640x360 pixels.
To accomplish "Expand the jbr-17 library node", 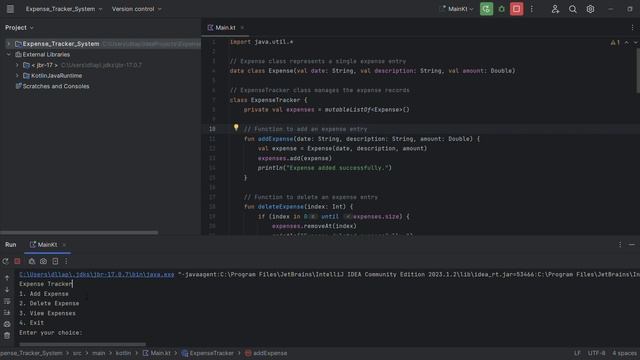I will click(17, 65).
